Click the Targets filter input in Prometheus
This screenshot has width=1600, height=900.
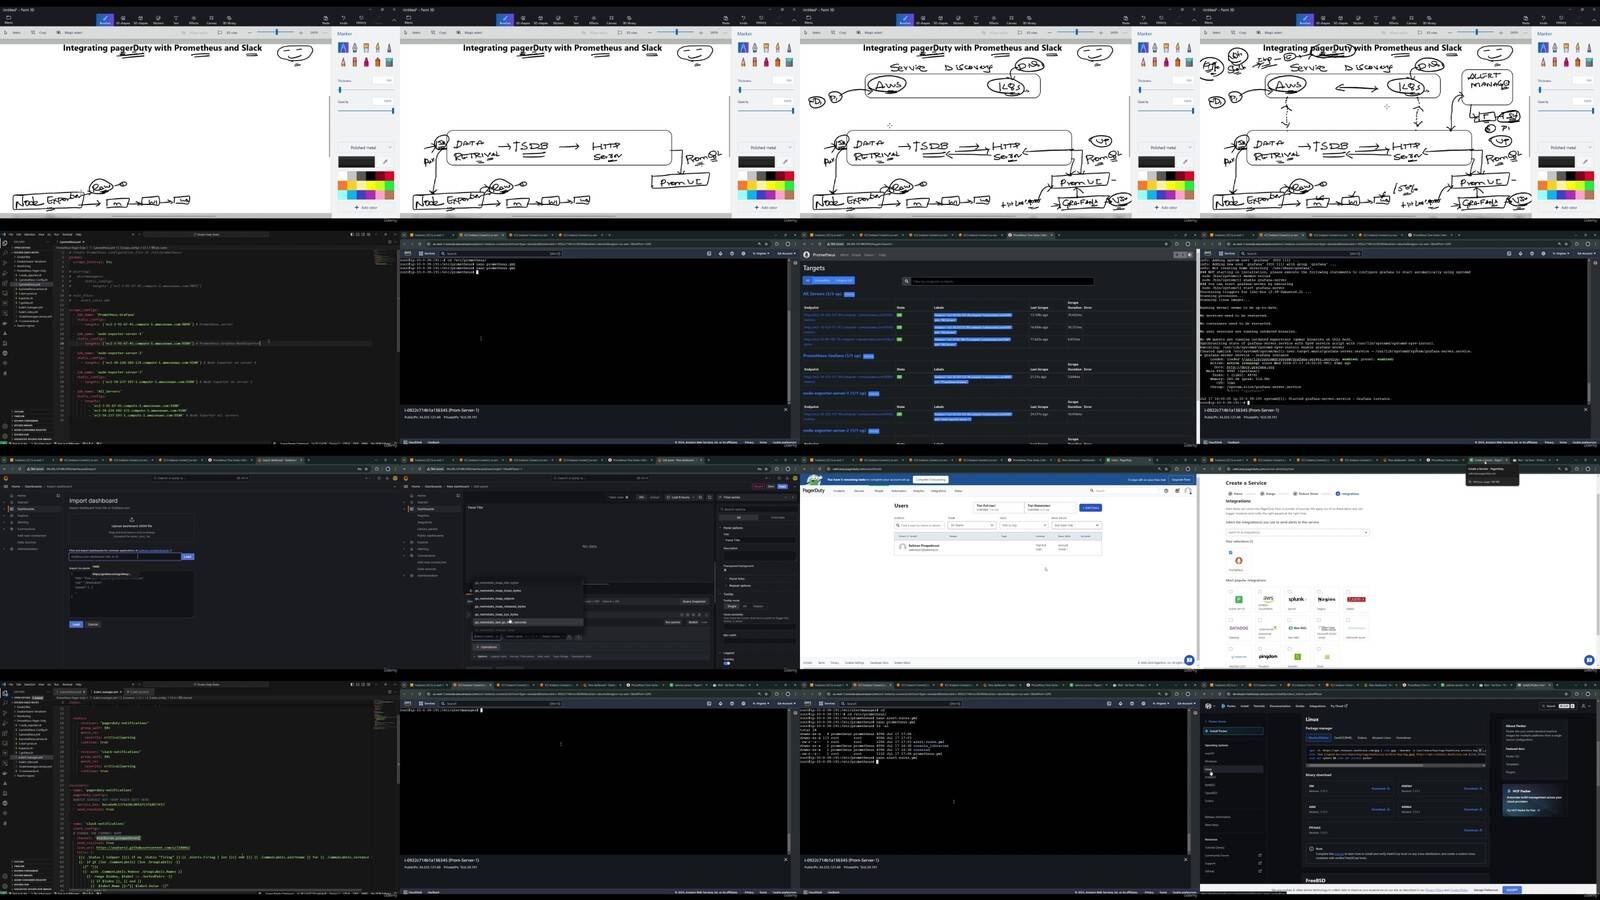pos(1000,281)
